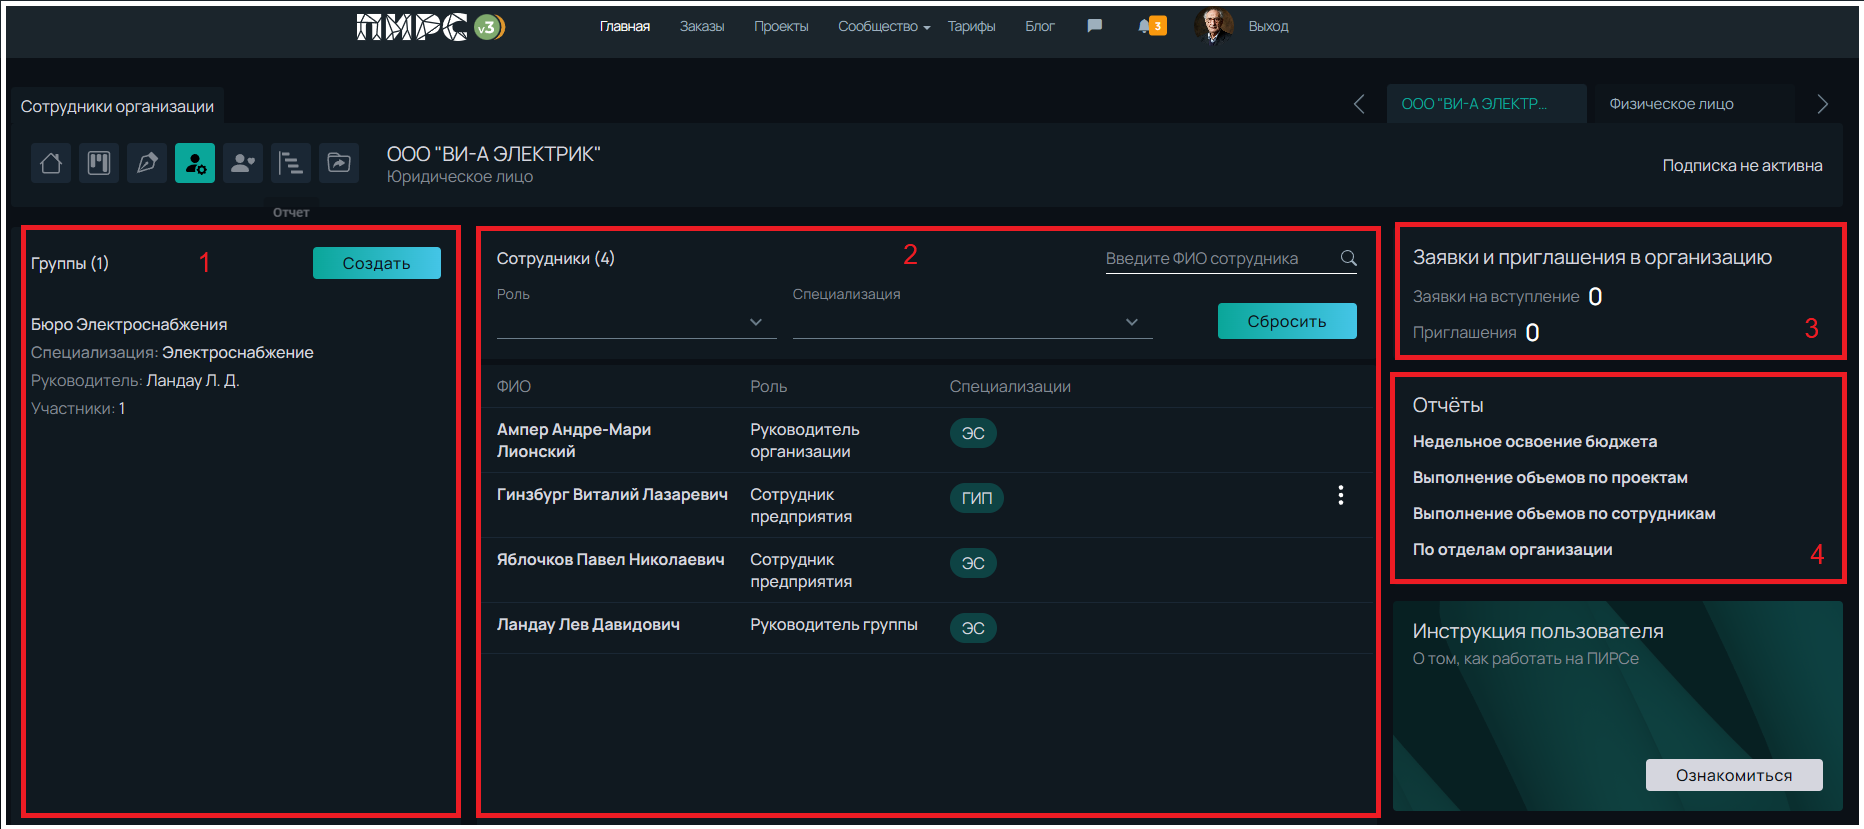The height and width of the screenshot is (829, 1864).
Task: Click the Сбросить filters button
Action: 1286,321
